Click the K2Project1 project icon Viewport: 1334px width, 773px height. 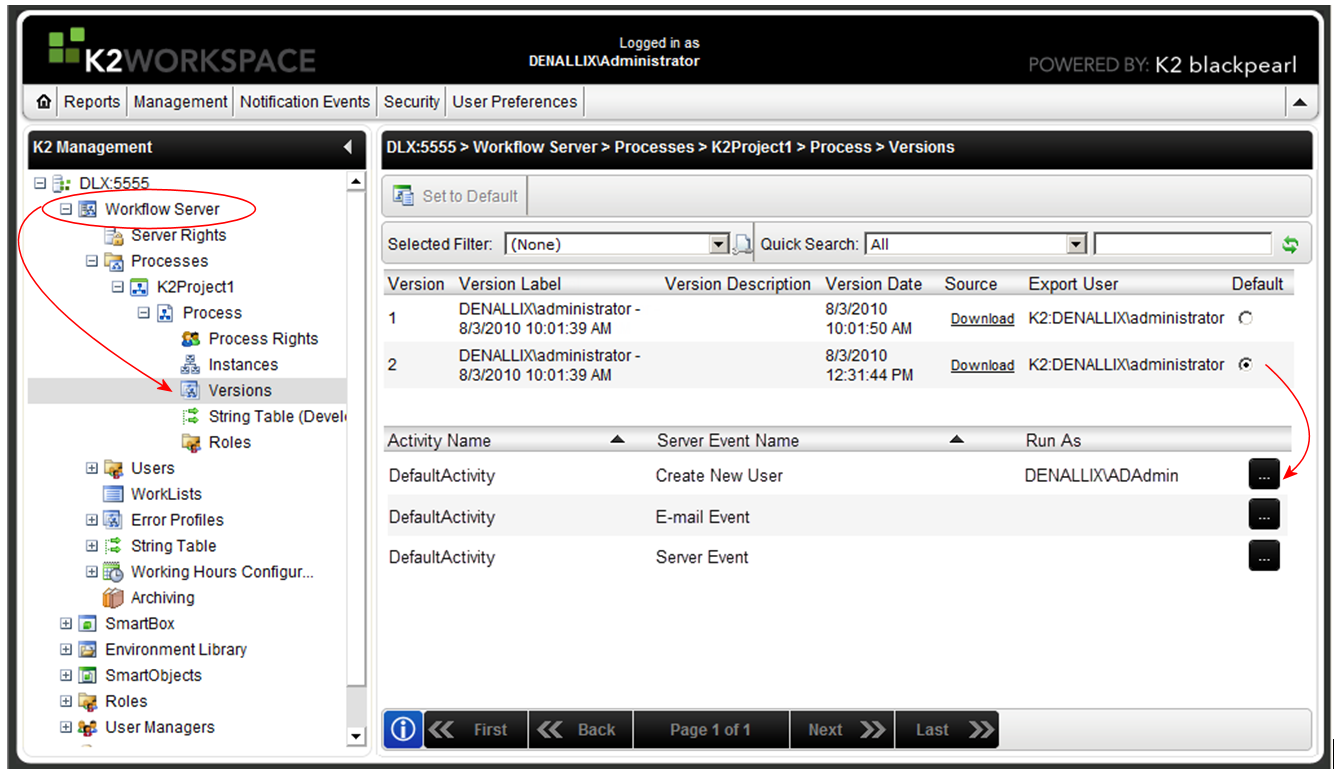(x=140, y=288)
